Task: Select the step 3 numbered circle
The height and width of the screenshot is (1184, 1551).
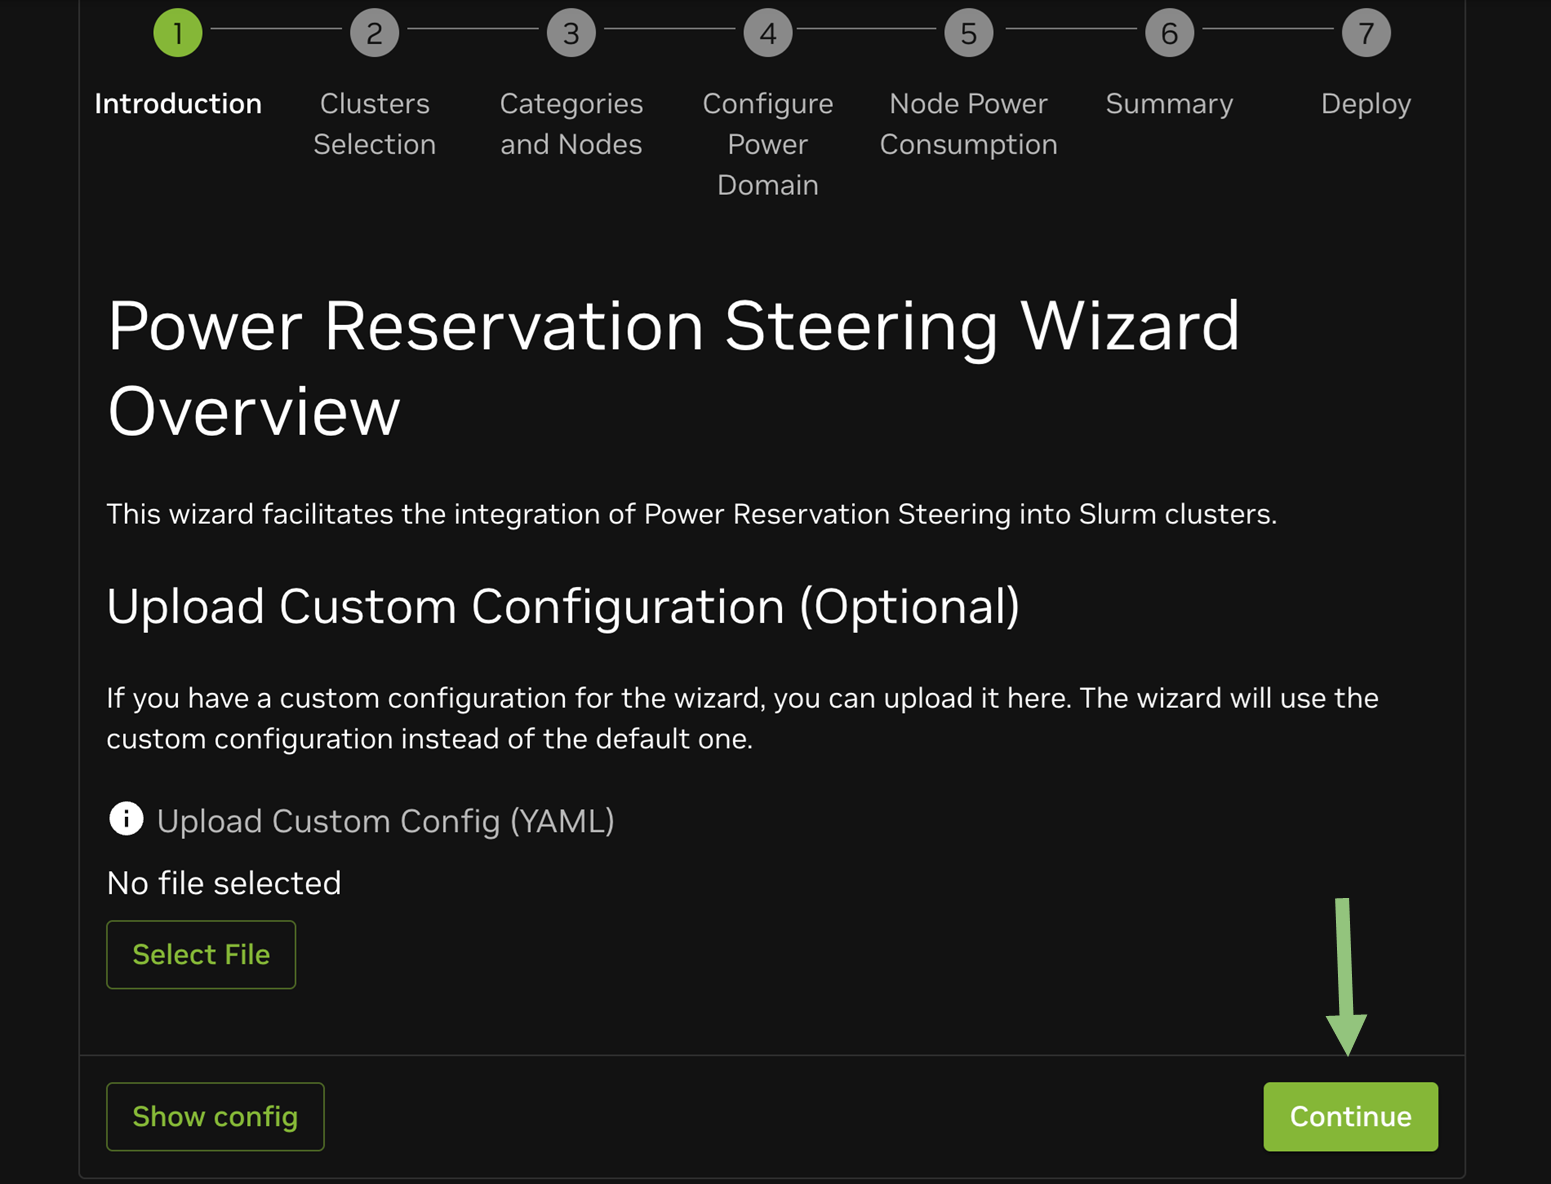Action: [571, 33]
